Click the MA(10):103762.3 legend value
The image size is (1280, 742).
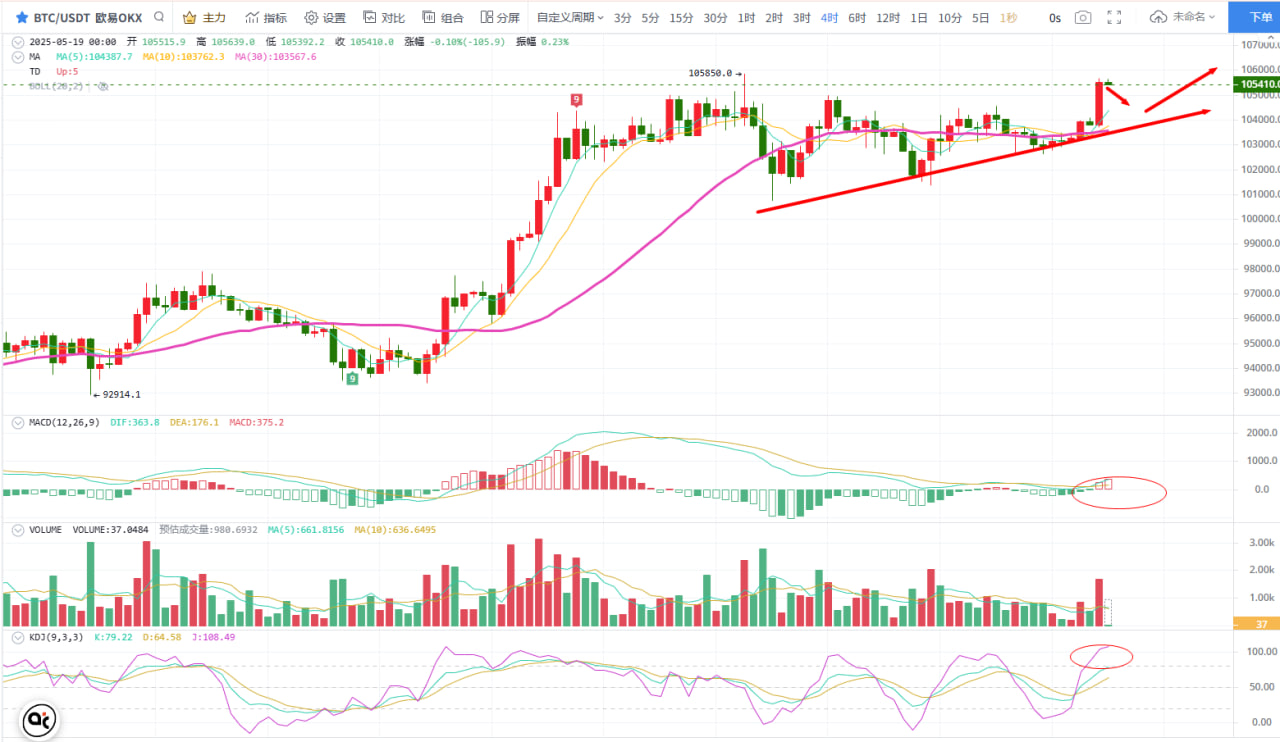coord(185,57)
